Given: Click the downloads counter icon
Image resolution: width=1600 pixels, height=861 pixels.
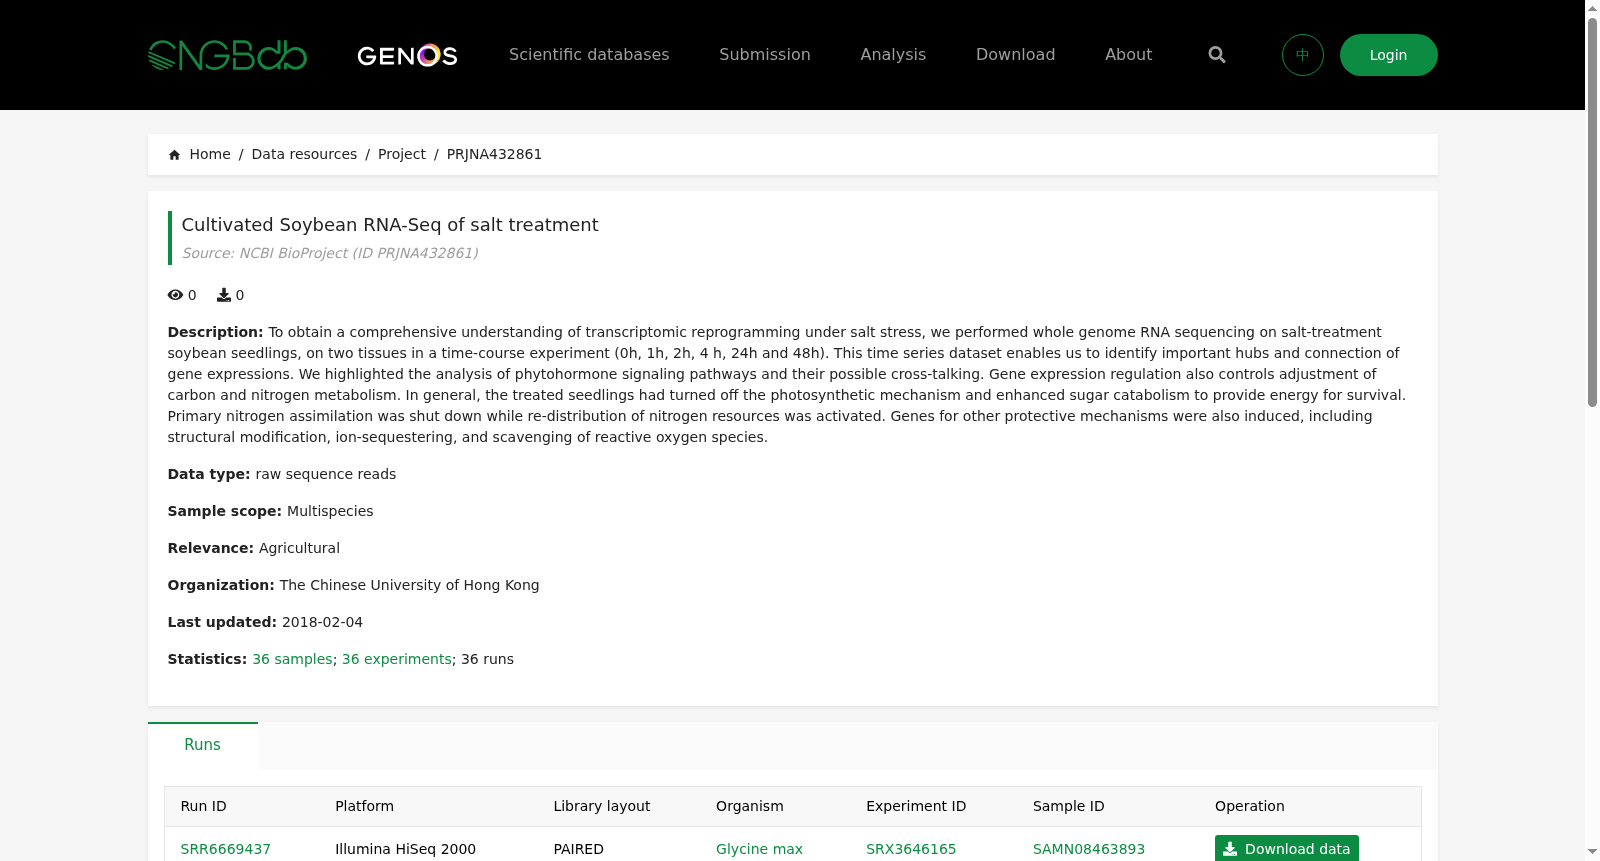Looking at the screenshot, I should pyautogui.click(x=224, y=295).
